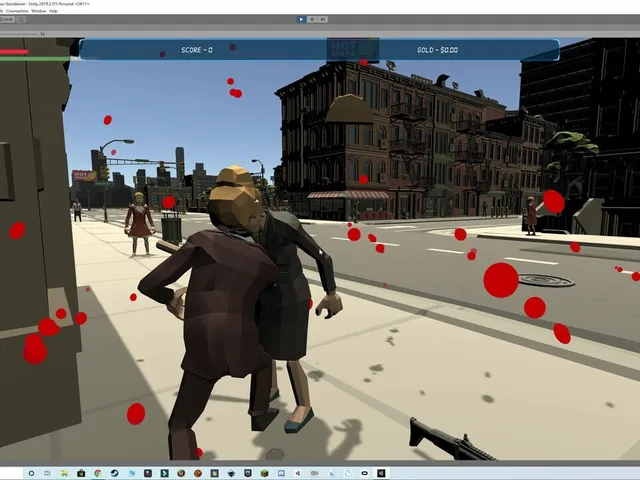
Task: Click the Unity Play button
Action: click(301, 19)
